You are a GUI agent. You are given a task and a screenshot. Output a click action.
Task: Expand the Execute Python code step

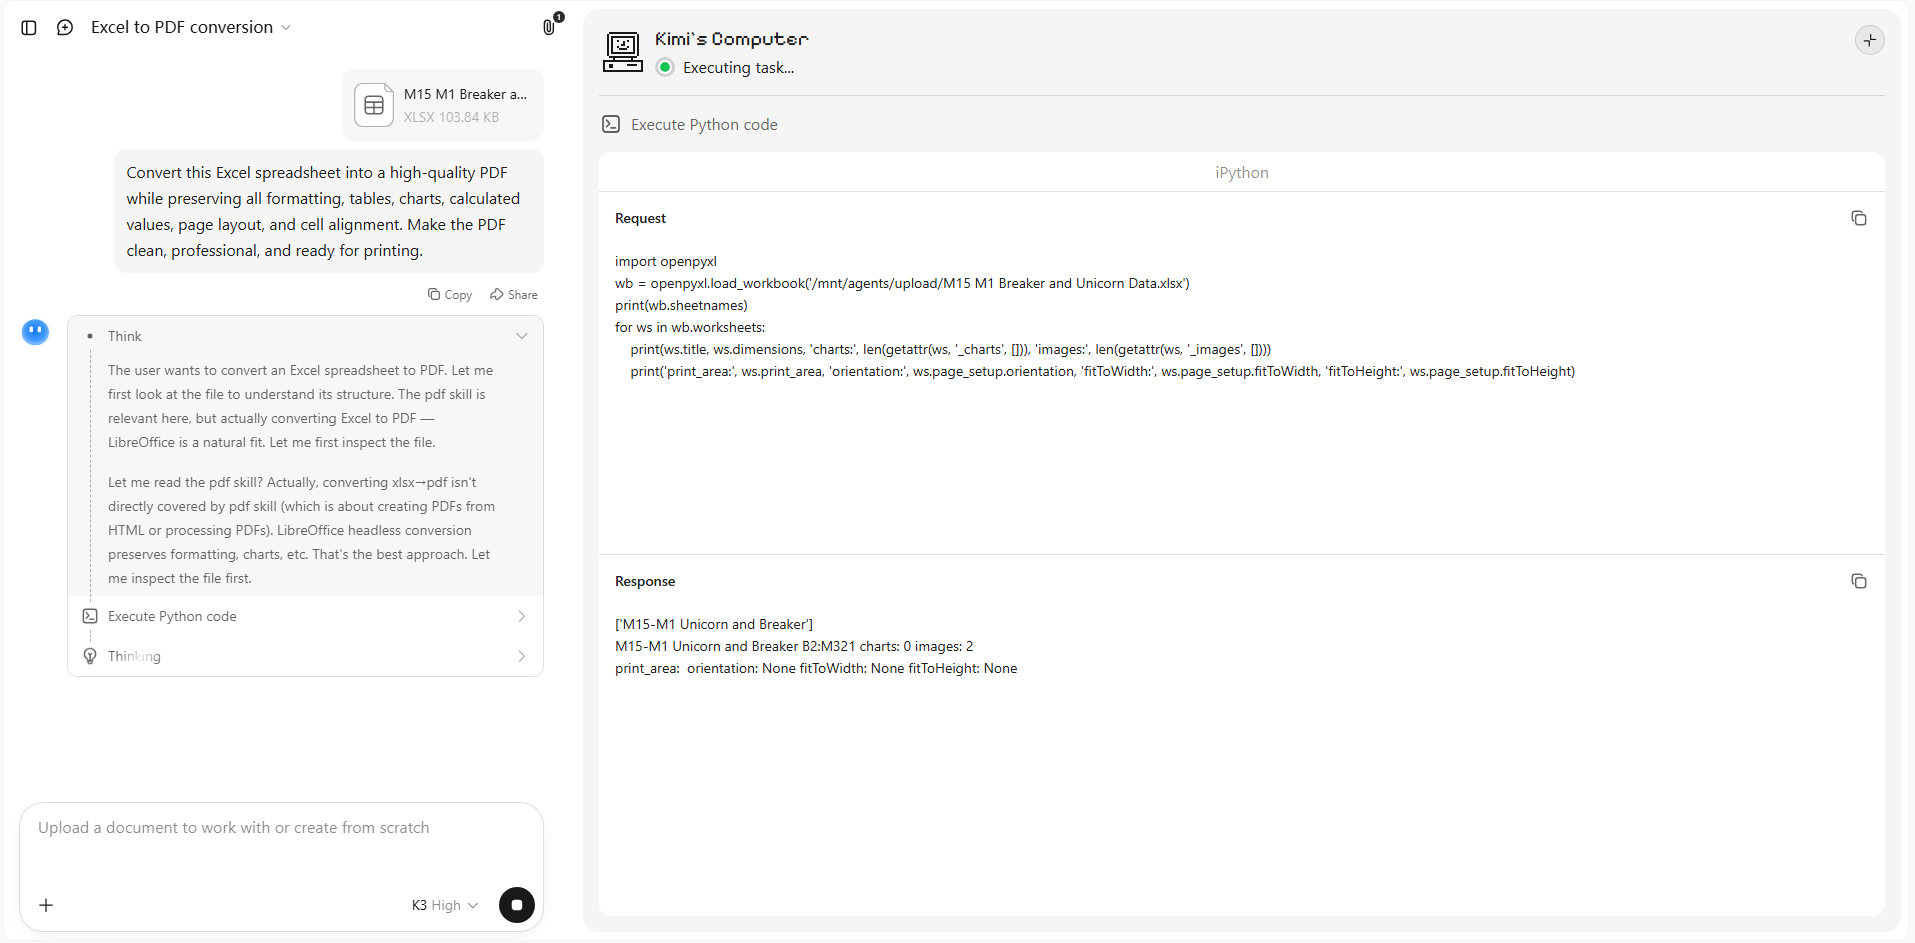[305, 616]
